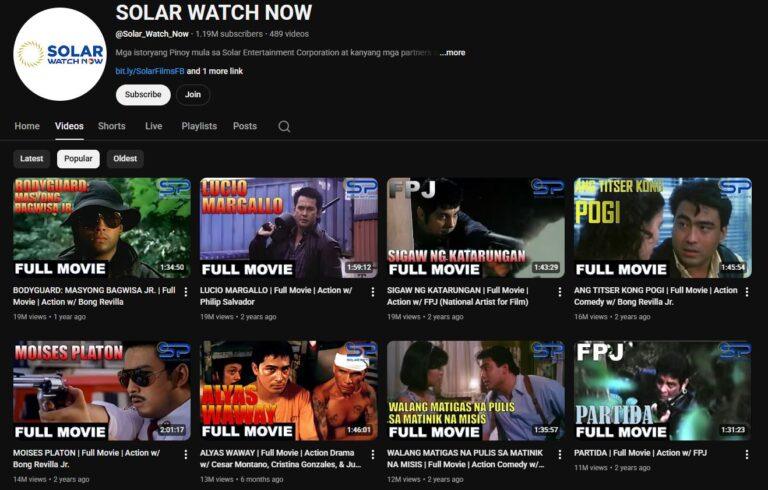
Task: Switch to the Playlists tab
Action: (199, 126)
